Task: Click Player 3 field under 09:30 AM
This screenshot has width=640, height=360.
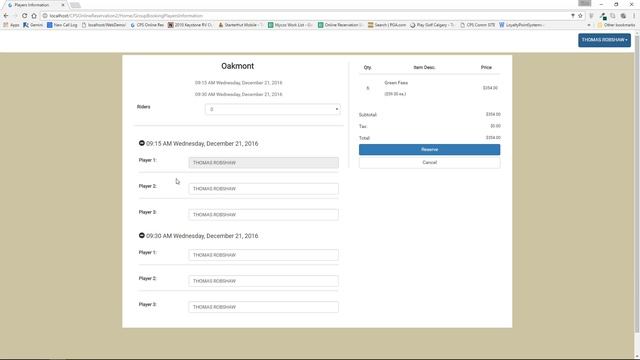Action: [263, 307]
